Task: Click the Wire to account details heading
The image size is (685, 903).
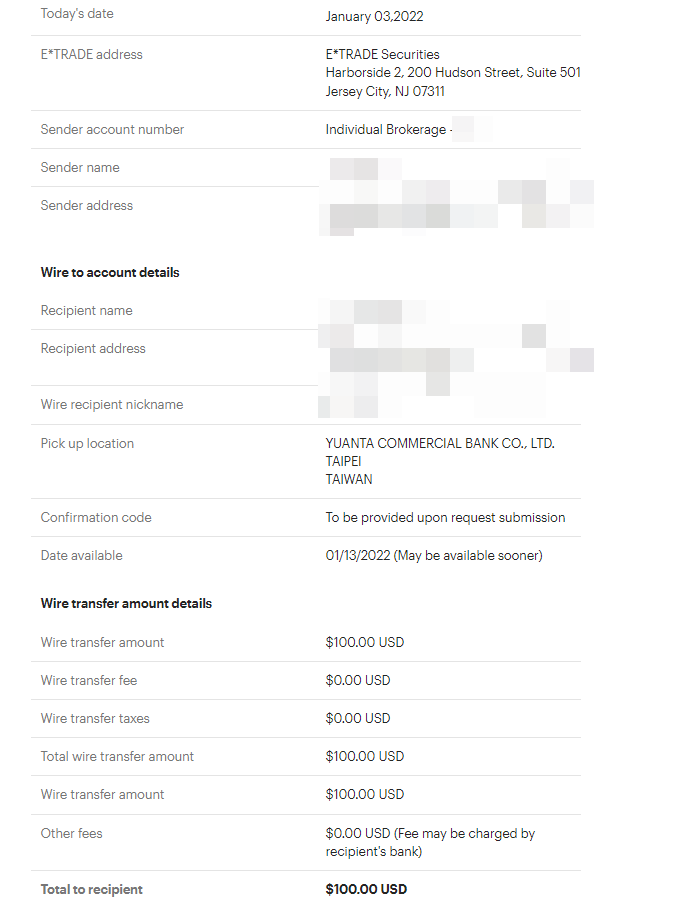Action: 110,272
